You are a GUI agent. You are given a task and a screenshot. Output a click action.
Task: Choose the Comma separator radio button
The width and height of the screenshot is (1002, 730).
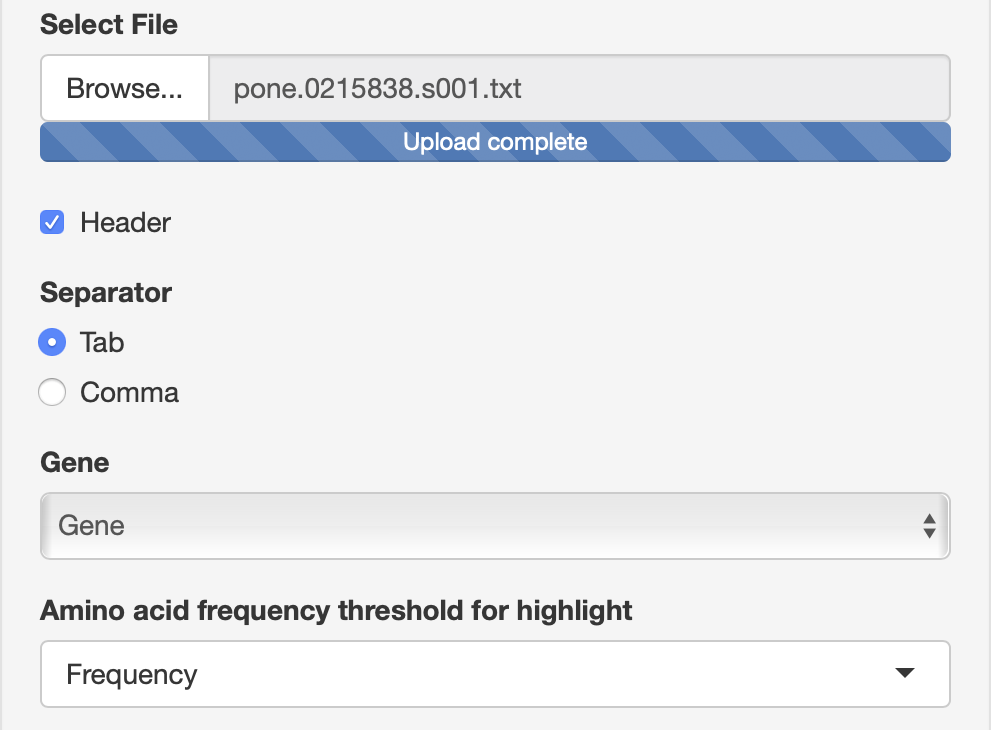(x=52, y=392)
